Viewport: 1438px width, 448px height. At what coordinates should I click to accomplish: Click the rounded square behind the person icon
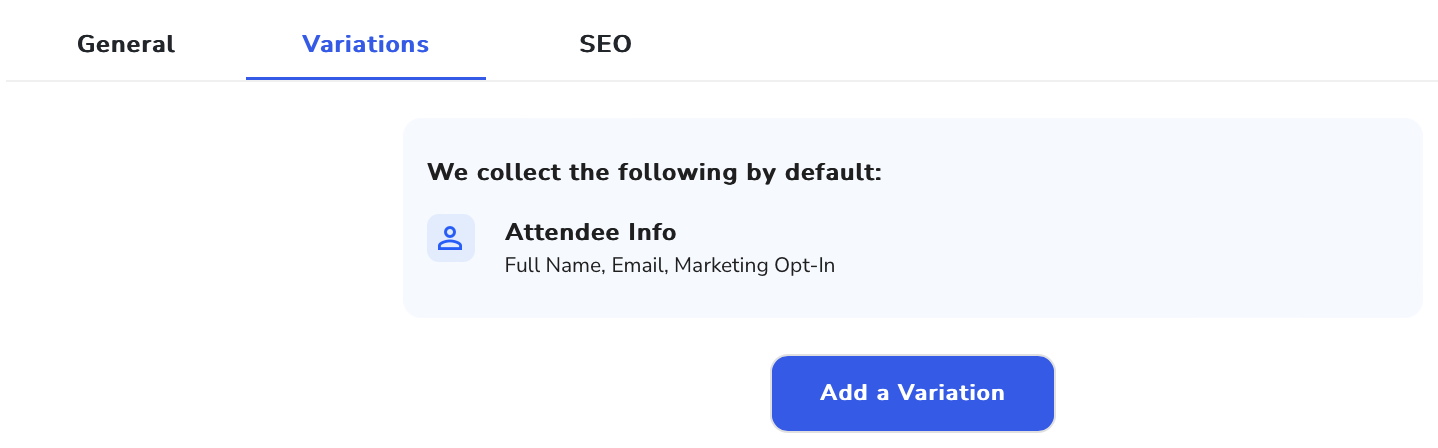click(x=450, y=238)
